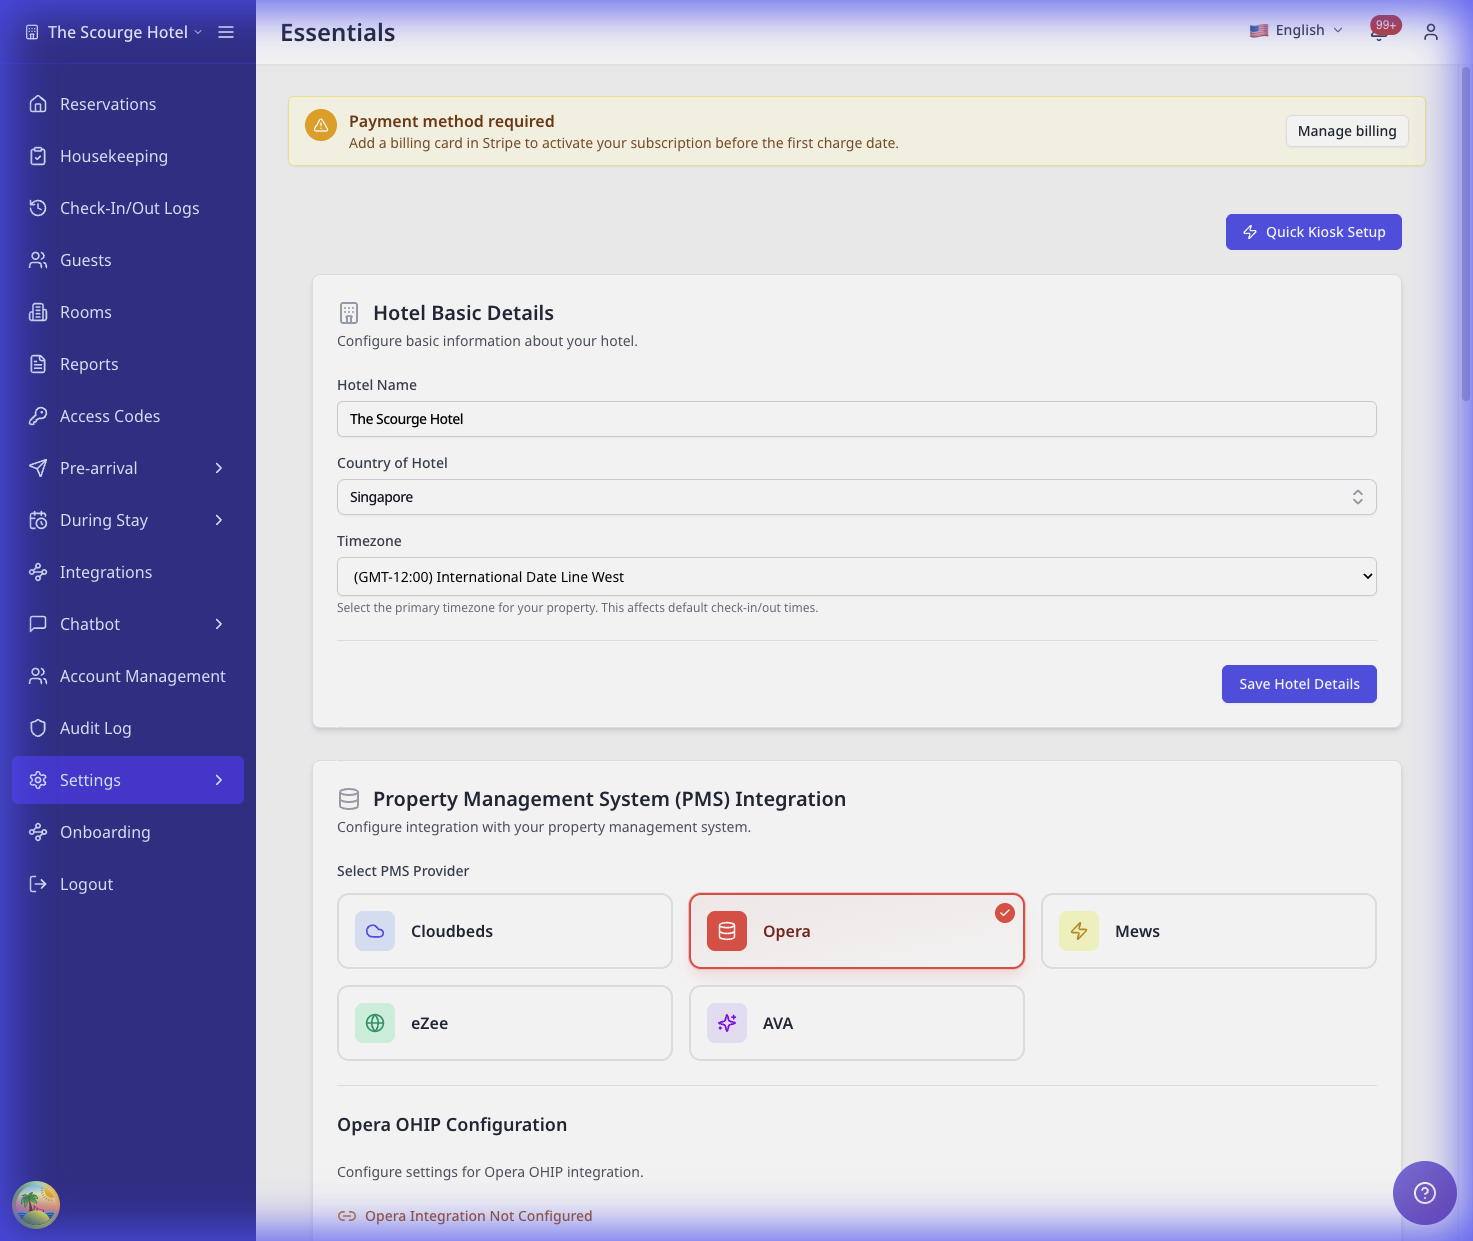Open the user profile icon
This screenshot has height=1241, width=1473.
pyautogui.click(x=1430, y=32)
